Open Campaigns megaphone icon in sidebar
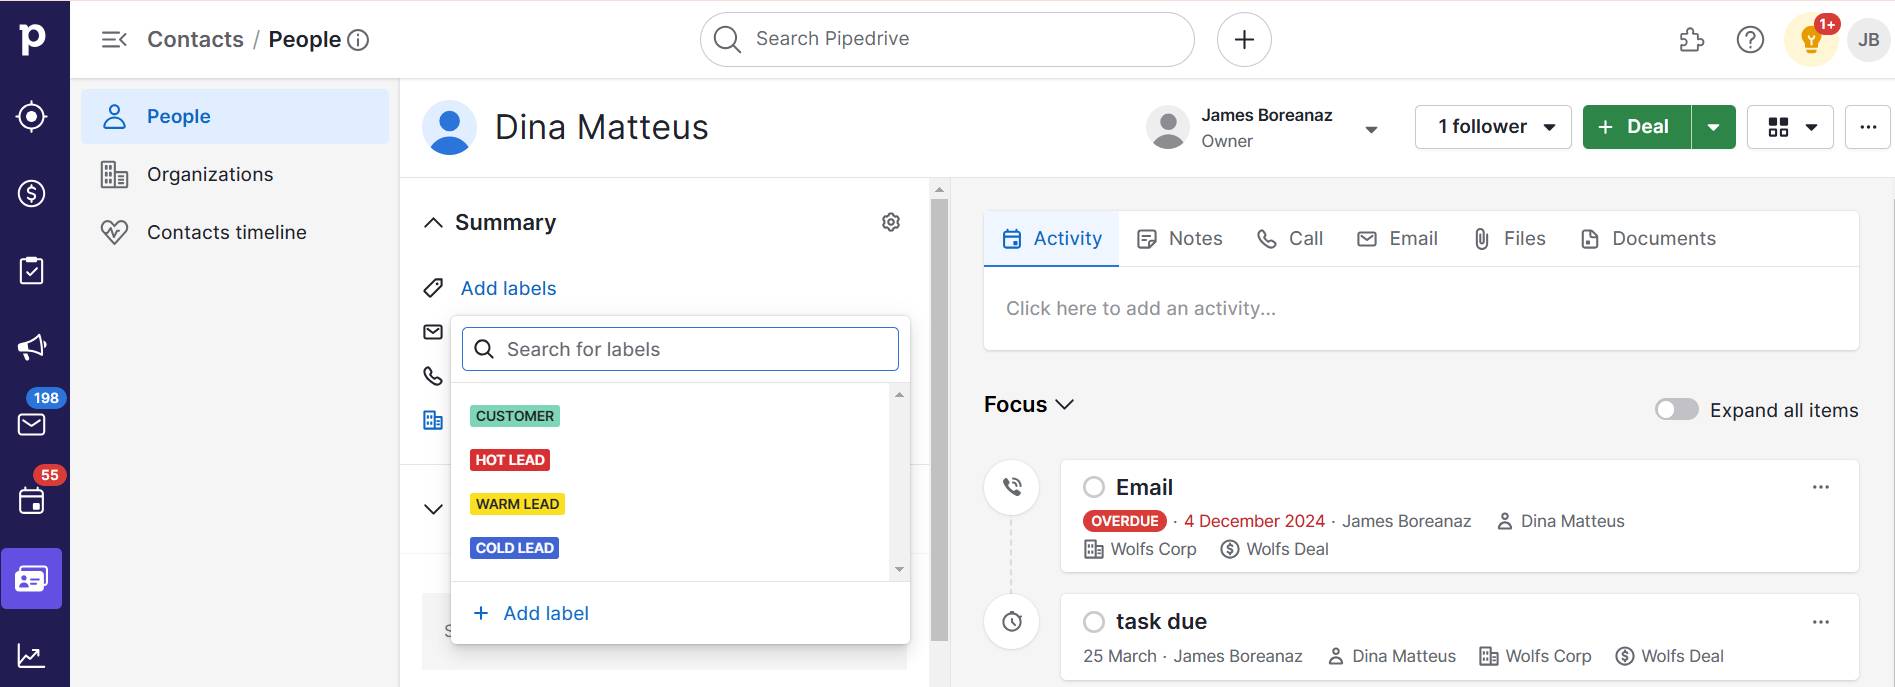The height and width of the screenshot is (687, 1895). [x=32, y=347]
